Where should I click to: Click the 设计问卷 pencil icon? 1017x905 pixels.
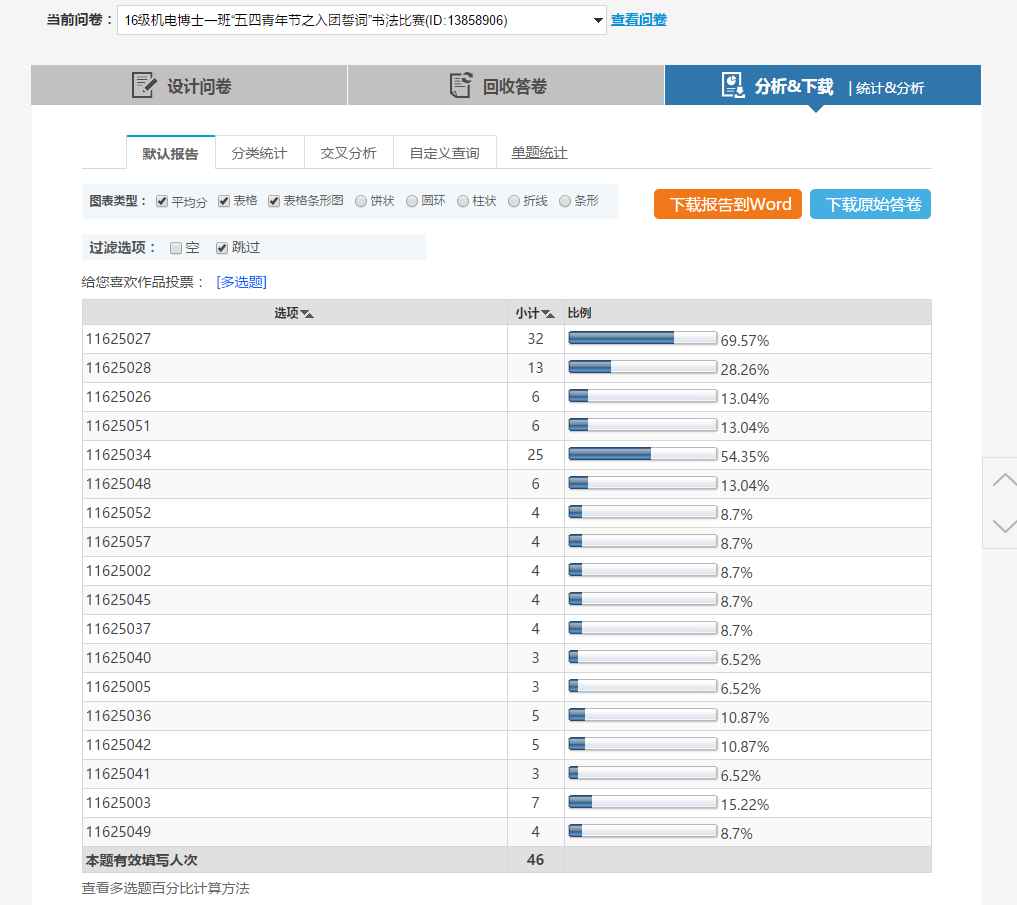pos(145,85)
